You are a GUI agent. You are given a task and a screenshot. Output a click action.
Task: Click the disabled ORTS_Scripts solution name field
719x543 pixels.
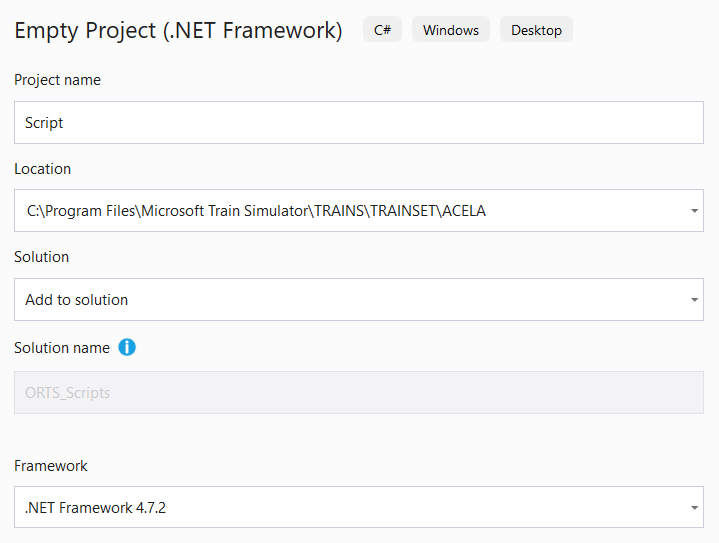[358, 393]
